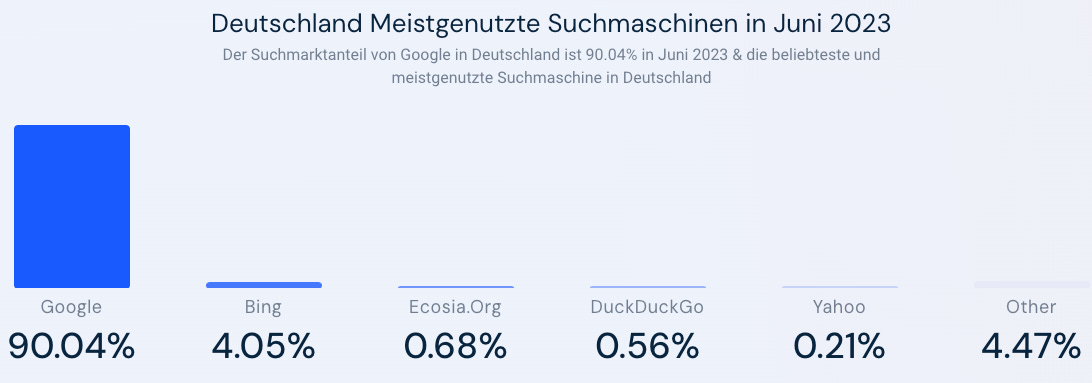The width and height of the screenshot is (1092, 383).
Task: Click the pale Other bar
Action: pos(1032,284)
